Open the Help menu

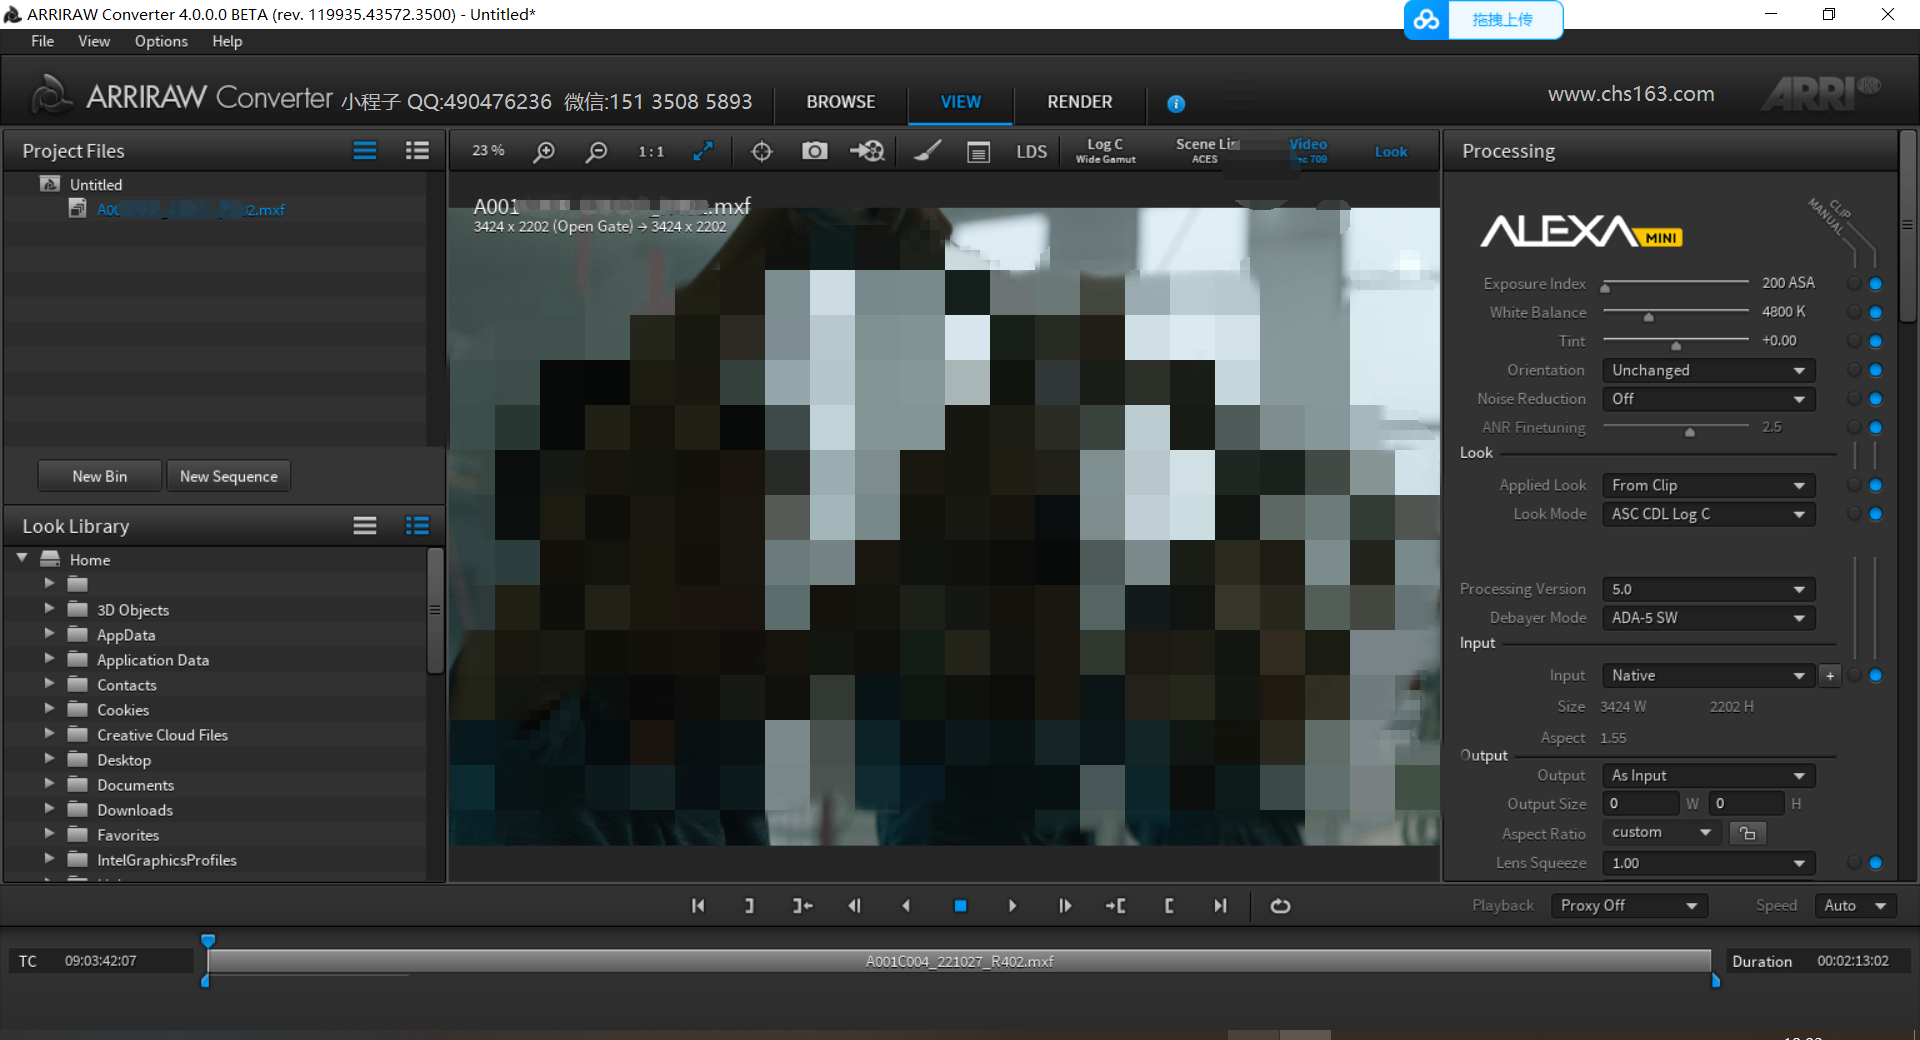click(x=227, y=41)
